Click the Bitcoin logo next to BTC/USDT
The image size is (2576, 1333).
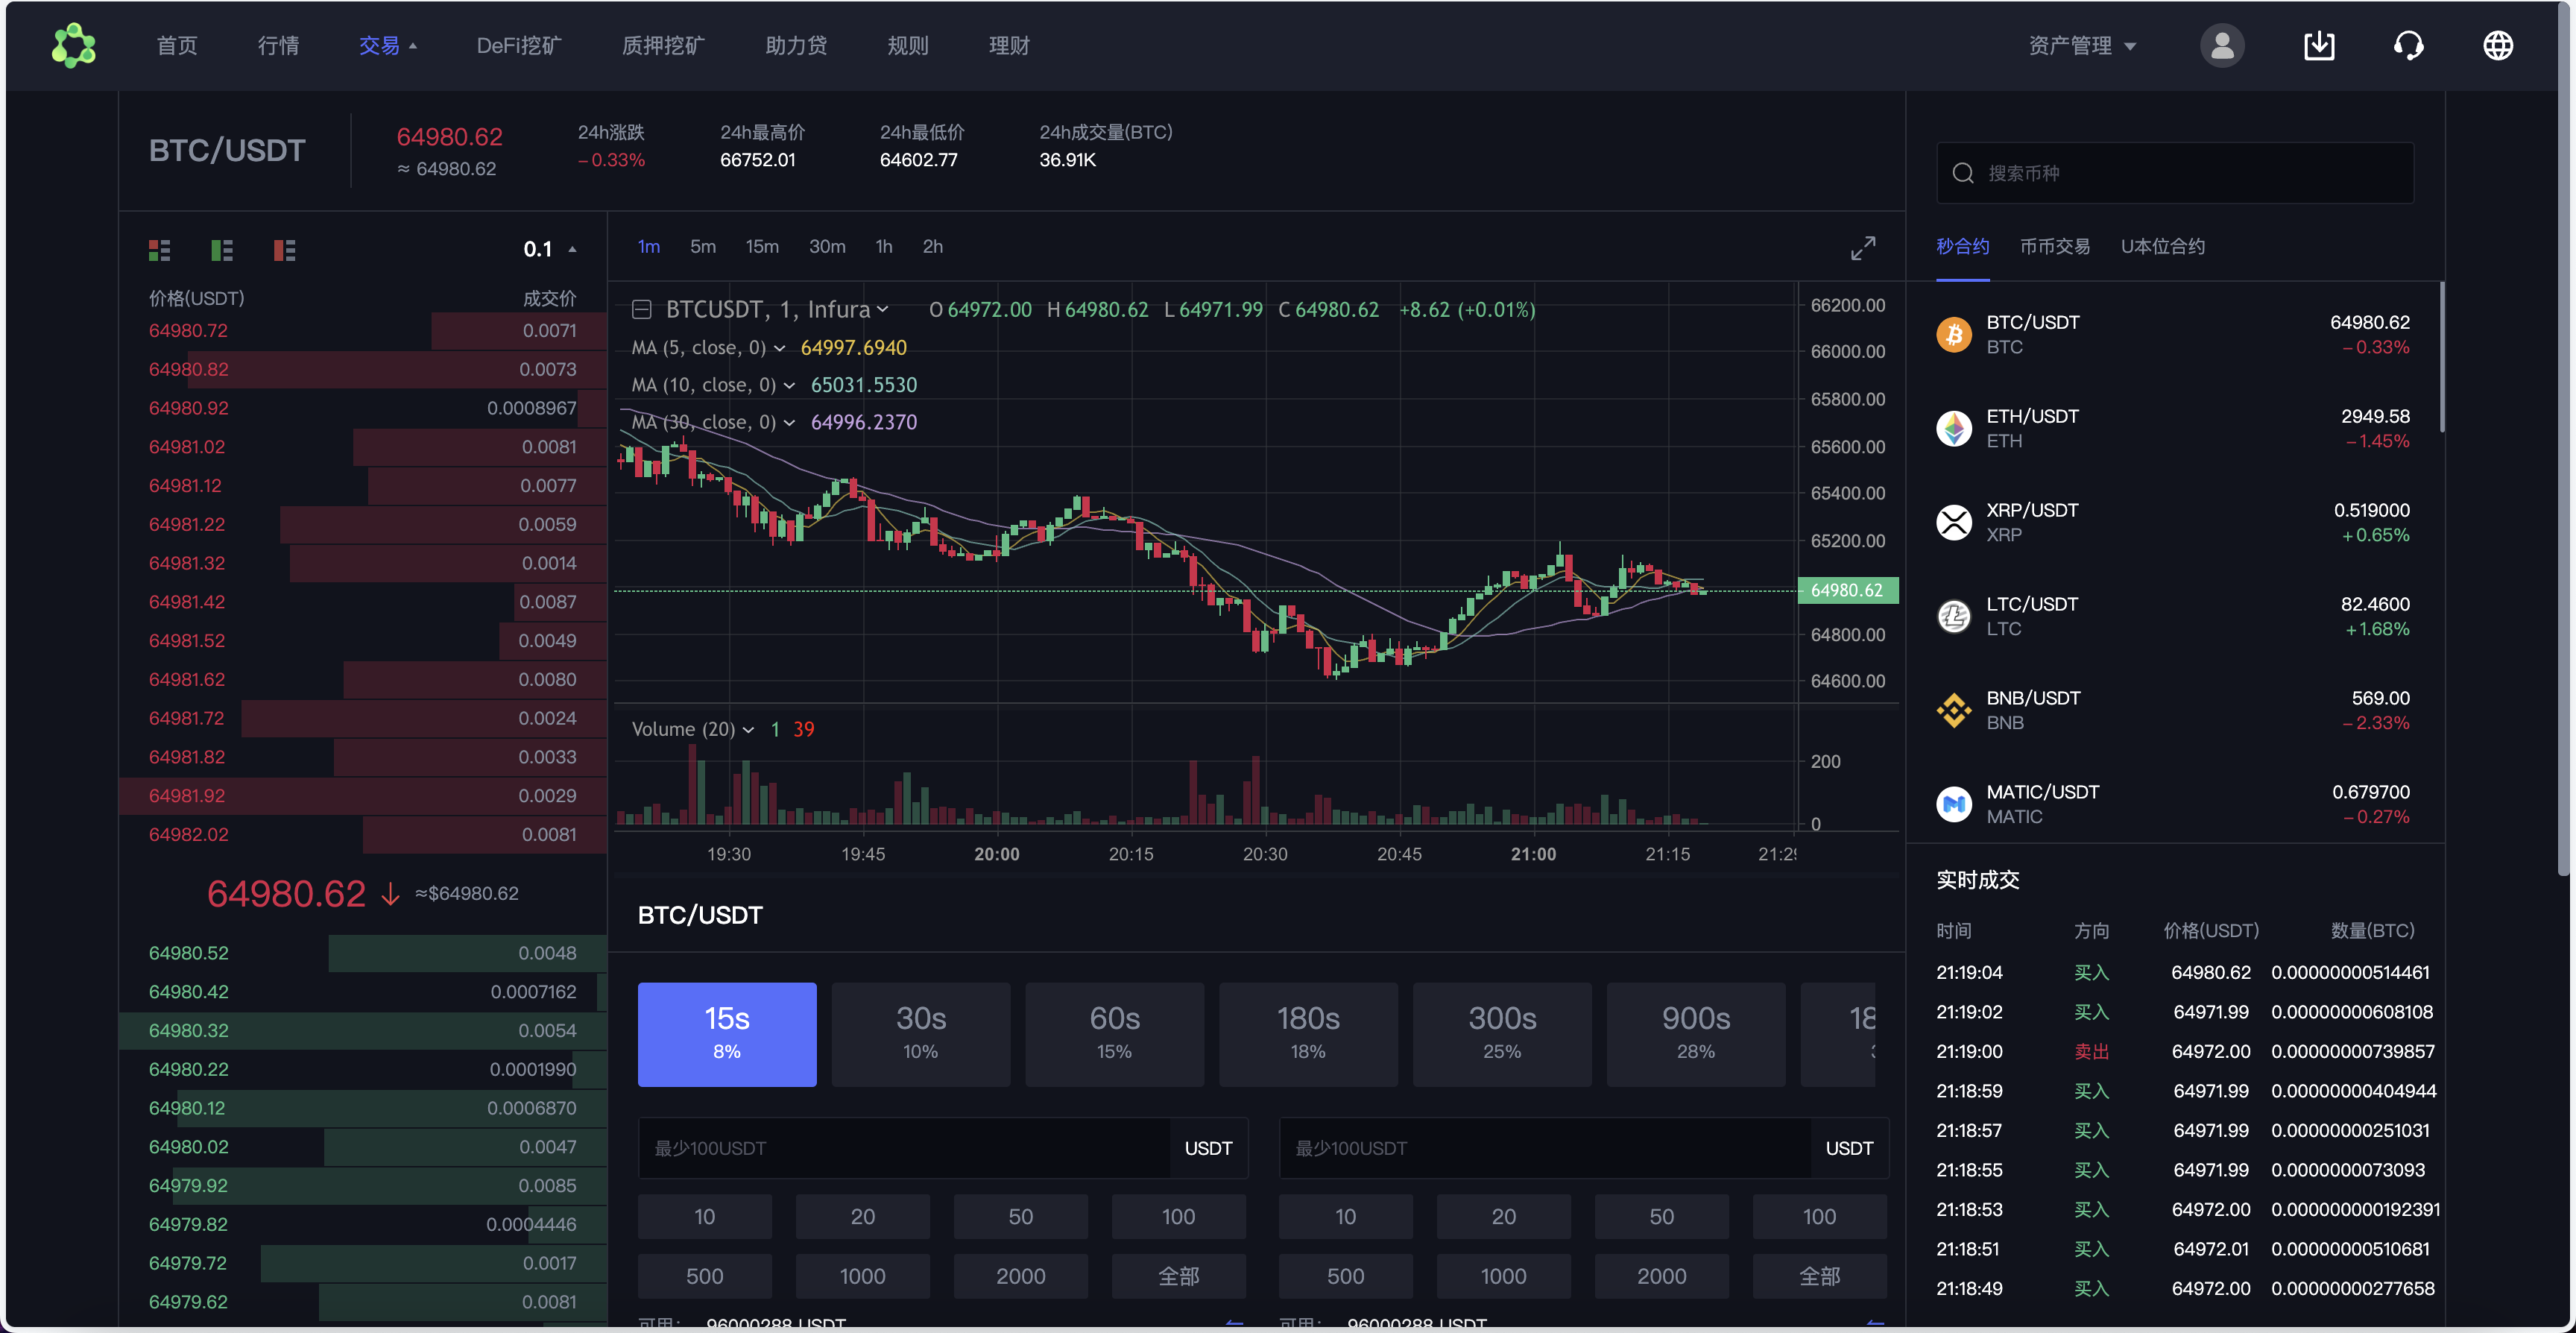coord(1955,334)
